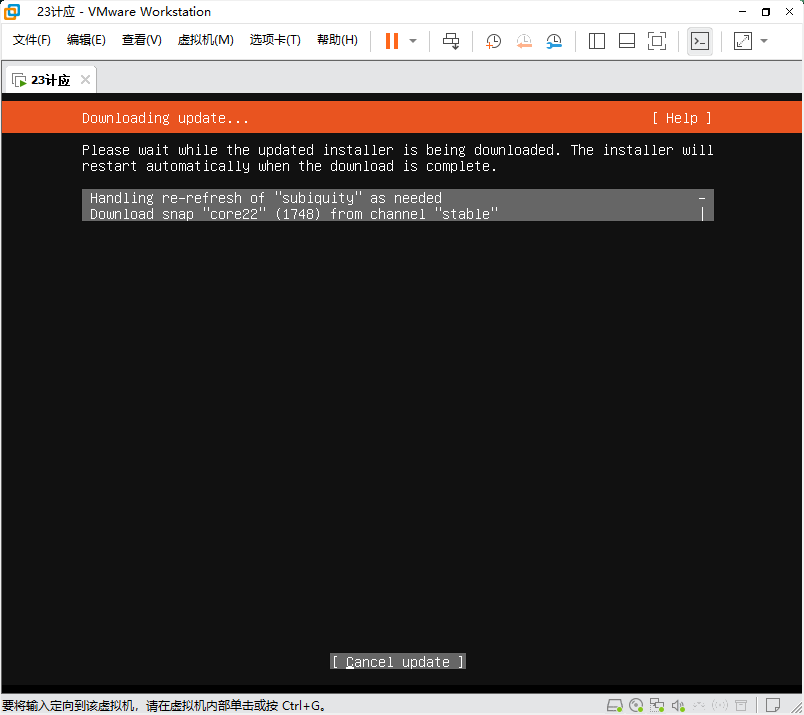Toggle the thumbnail bar view icon

tap(627, 41)
